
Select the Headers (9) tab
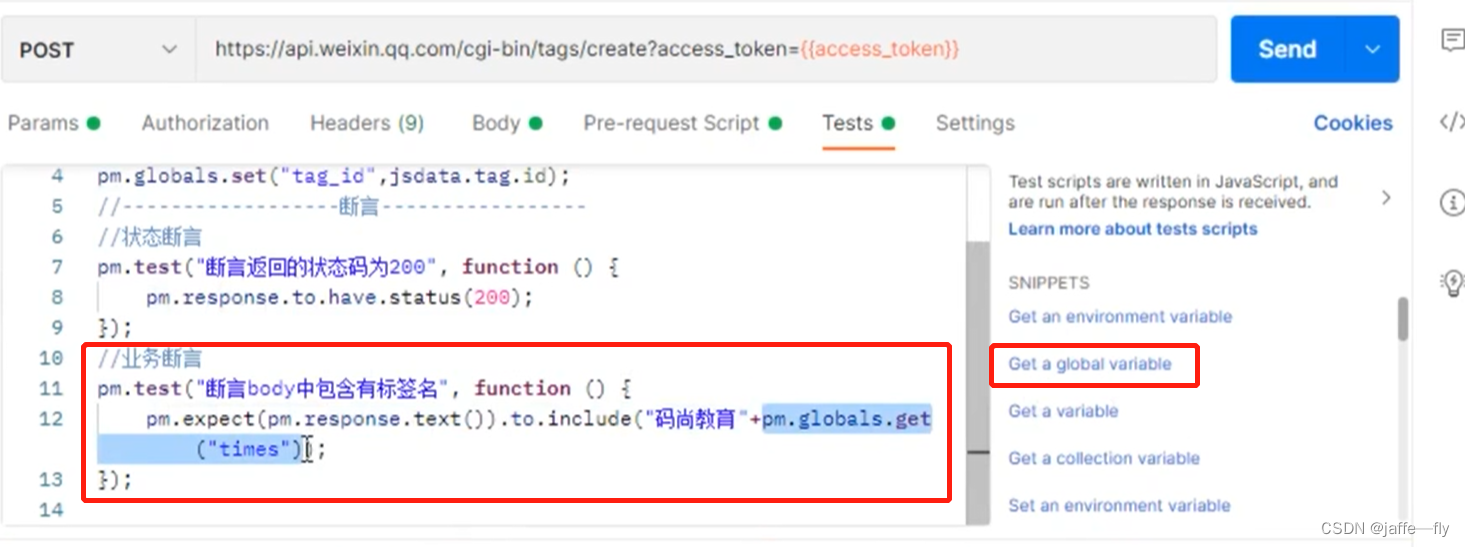(367, 123)
